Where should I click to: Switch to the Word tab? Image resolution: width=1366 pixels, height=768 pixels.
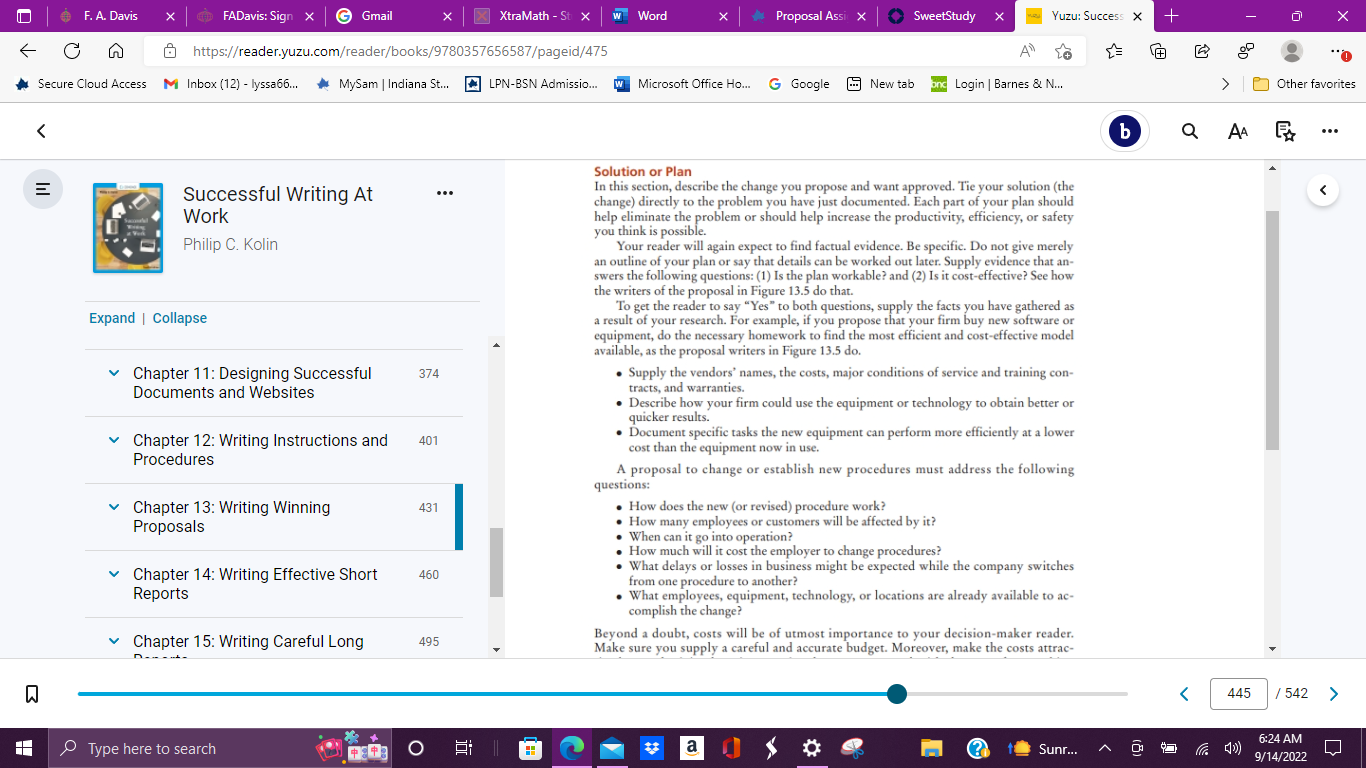click(x=670, y=16)
